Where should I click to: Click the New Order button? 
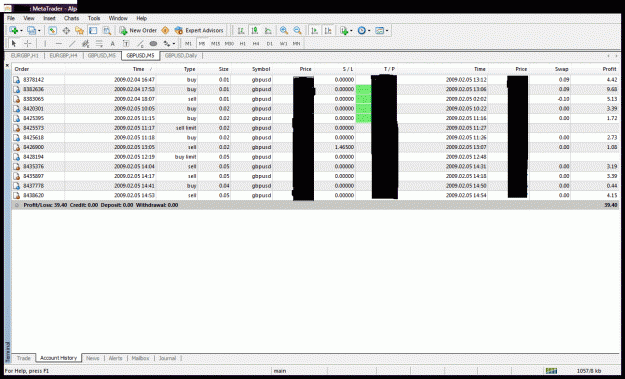(138, 30)
